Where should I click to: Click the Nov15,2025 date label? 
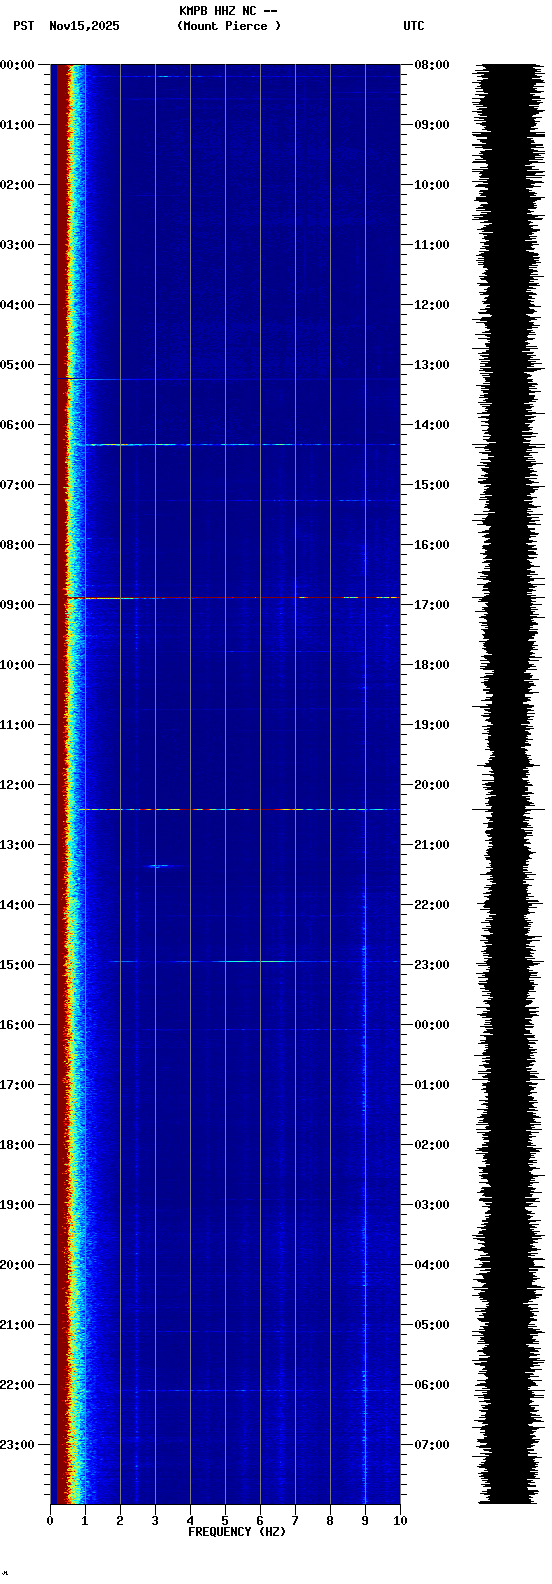point(84,26)
